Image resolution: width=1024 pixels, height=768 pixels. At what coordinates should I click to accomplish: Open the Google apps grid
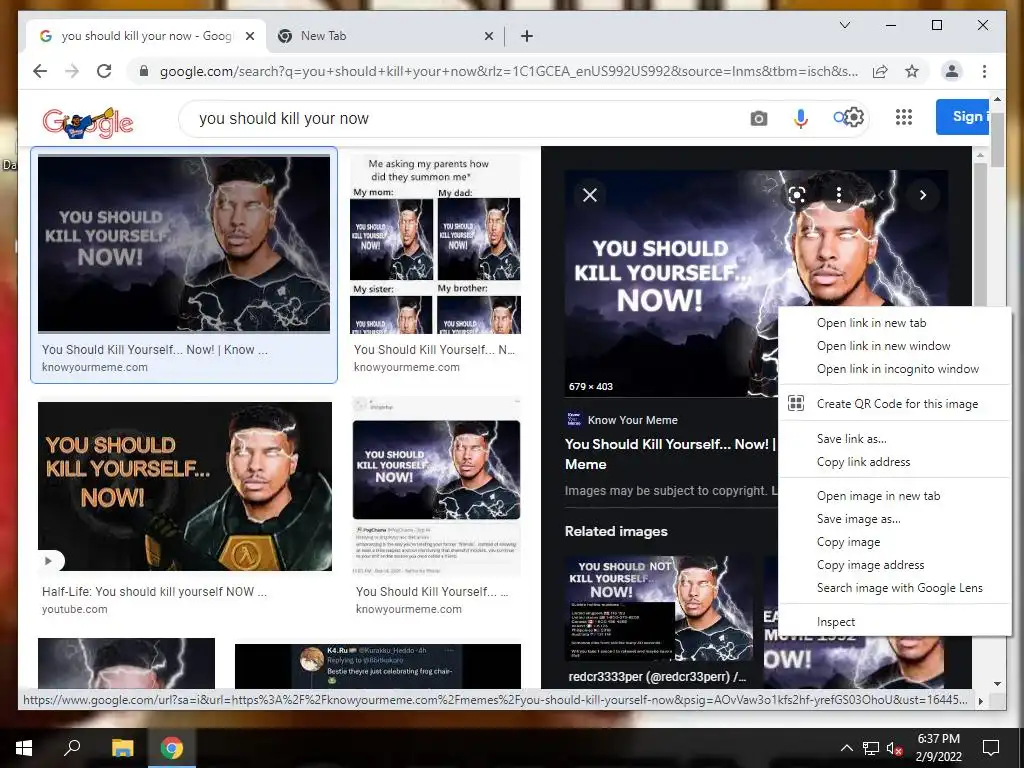click(x=904, y=117)
